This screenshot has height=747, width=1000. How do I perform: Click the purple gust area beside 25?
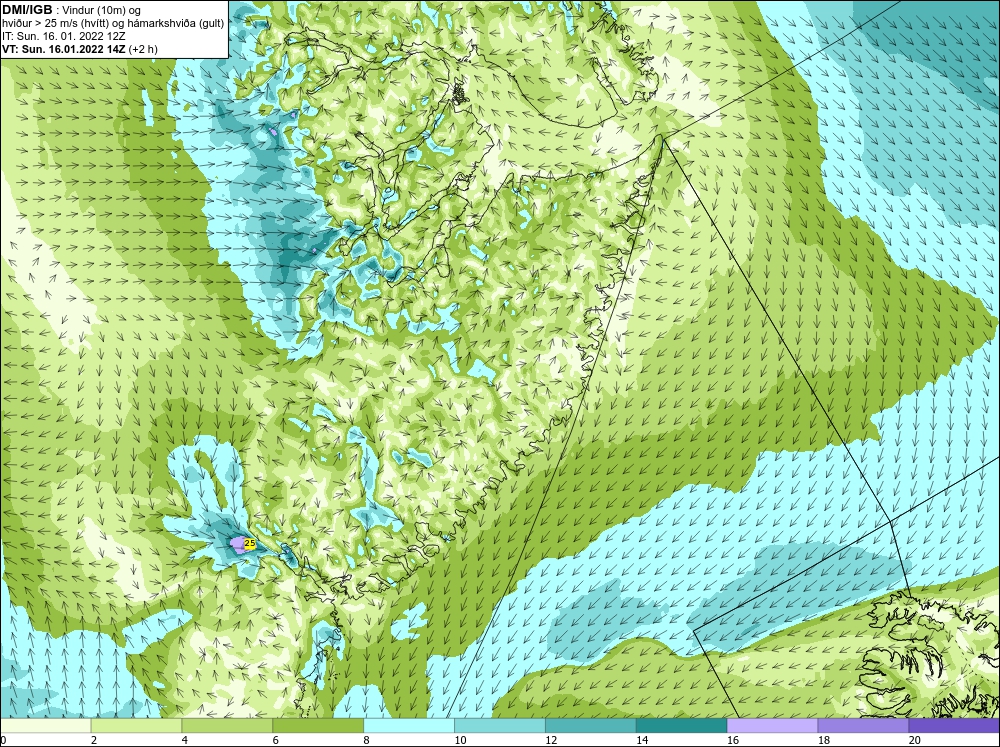[x=237, y=544]
